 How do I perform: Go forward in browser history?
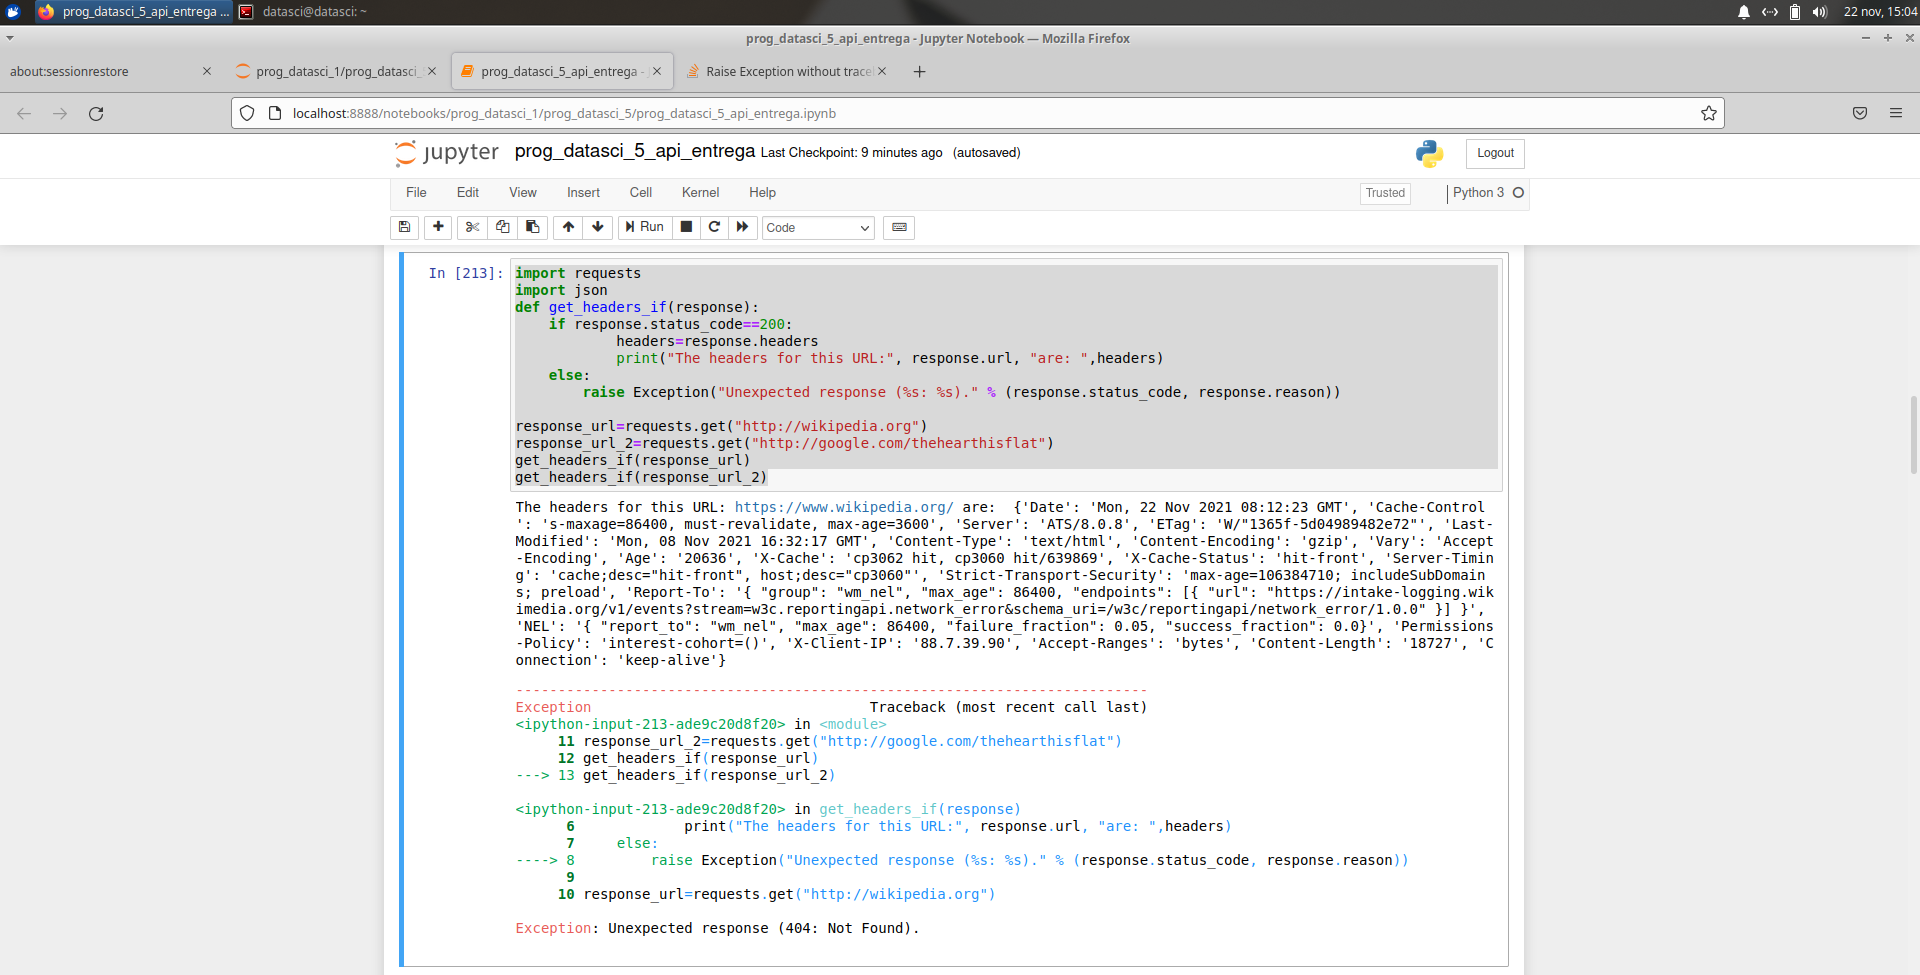(x=60, y=113)
